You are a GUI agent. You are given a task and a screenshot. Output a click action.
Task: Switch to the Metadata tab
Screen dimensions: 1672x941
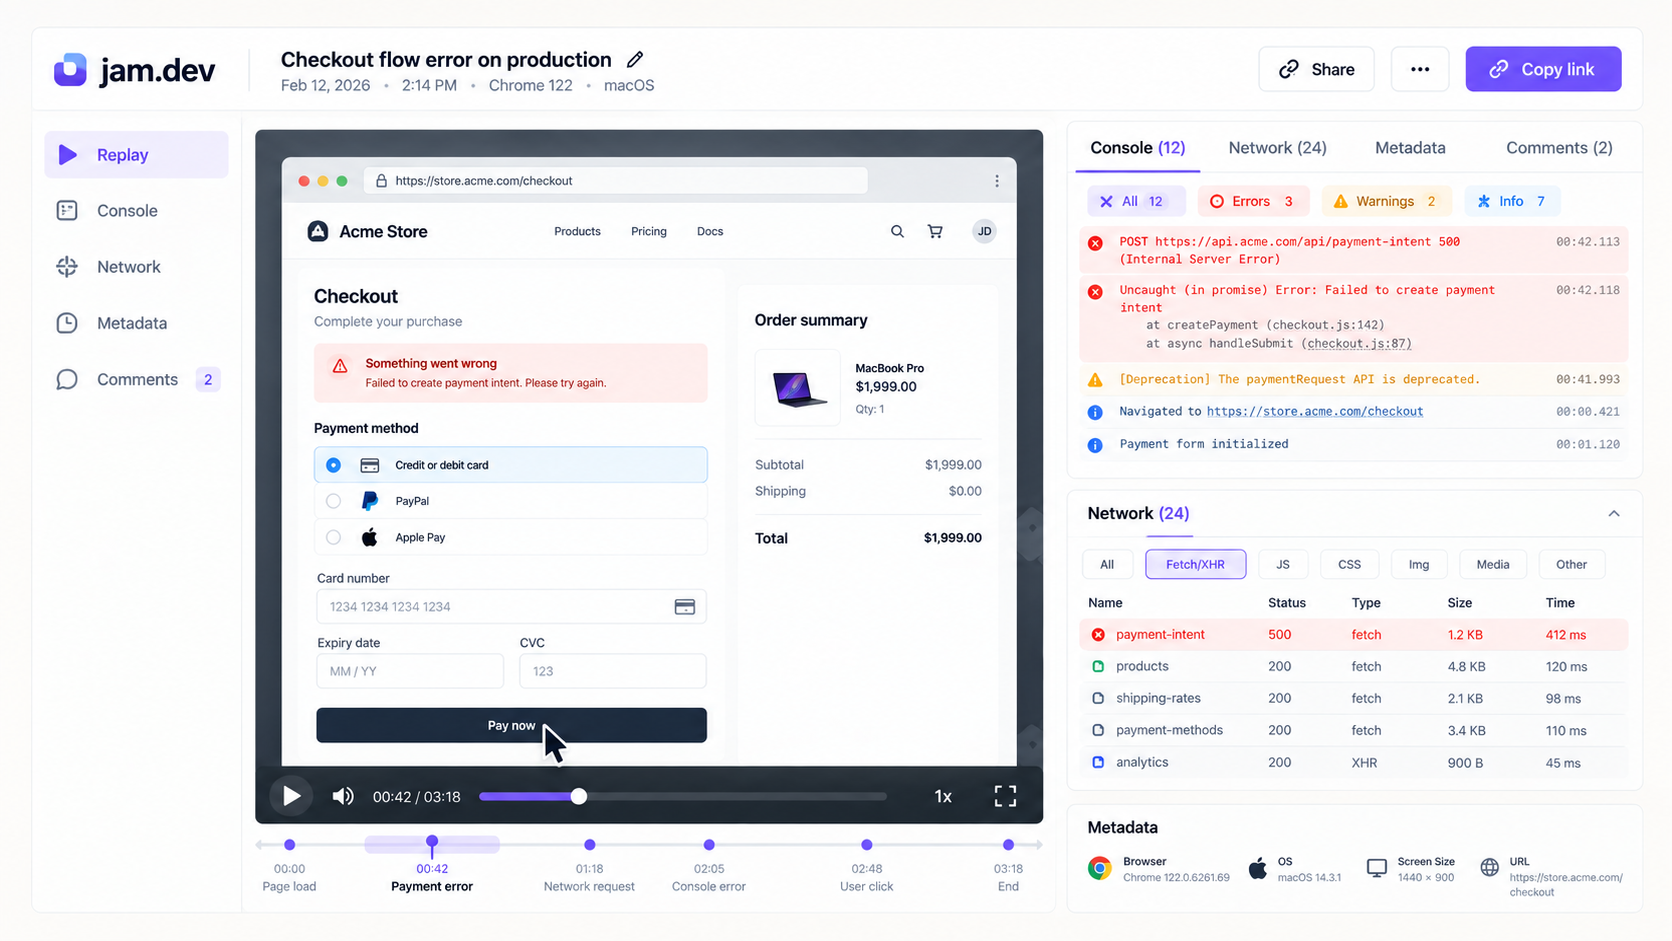[x=1410, y=148]
